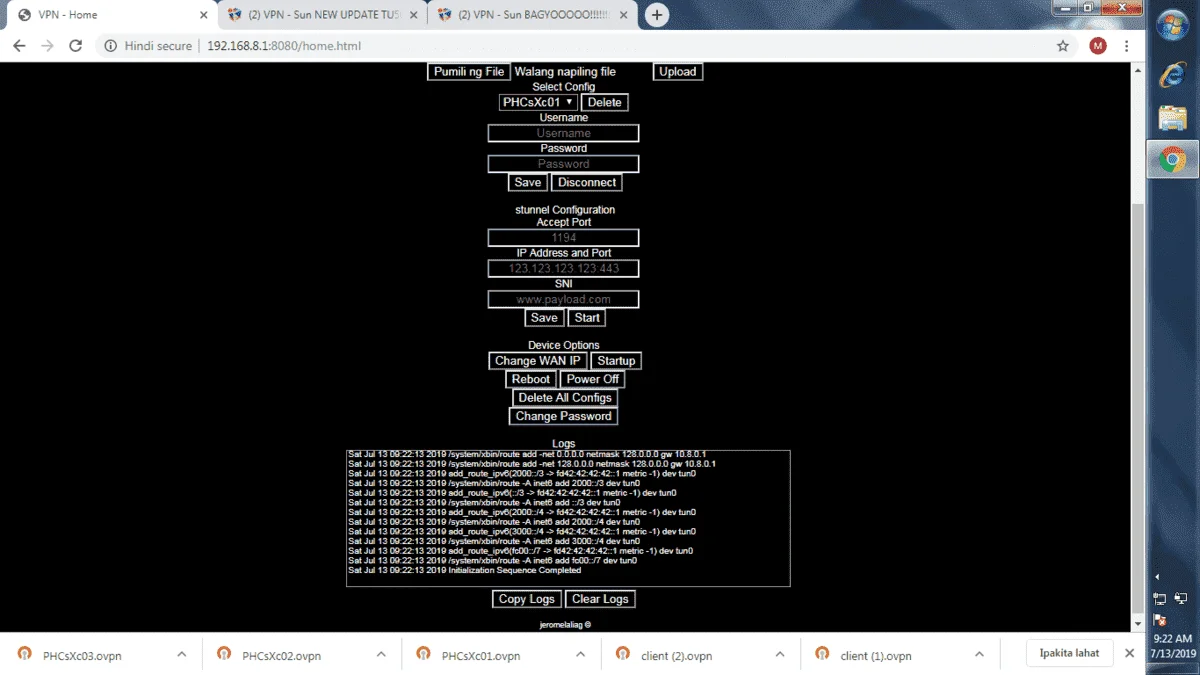This screenshot has width=1200, height=675.
Task: Click Ipakita lahat downloads button
Action: (x=1069, y=653)
